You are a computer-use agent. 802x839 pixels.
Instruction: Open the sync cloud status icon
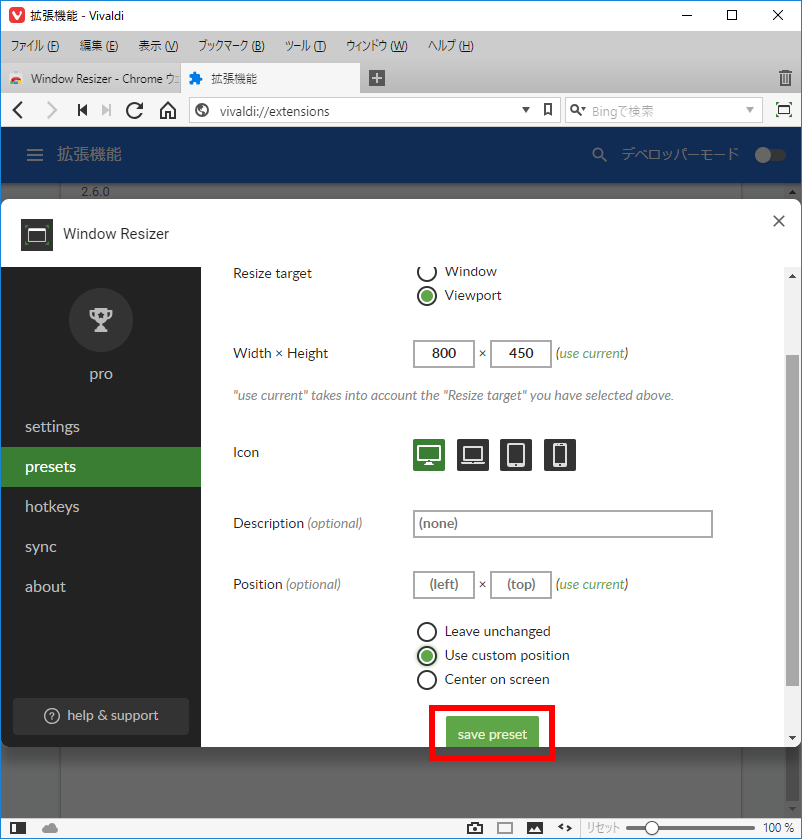tap(50, 828)
